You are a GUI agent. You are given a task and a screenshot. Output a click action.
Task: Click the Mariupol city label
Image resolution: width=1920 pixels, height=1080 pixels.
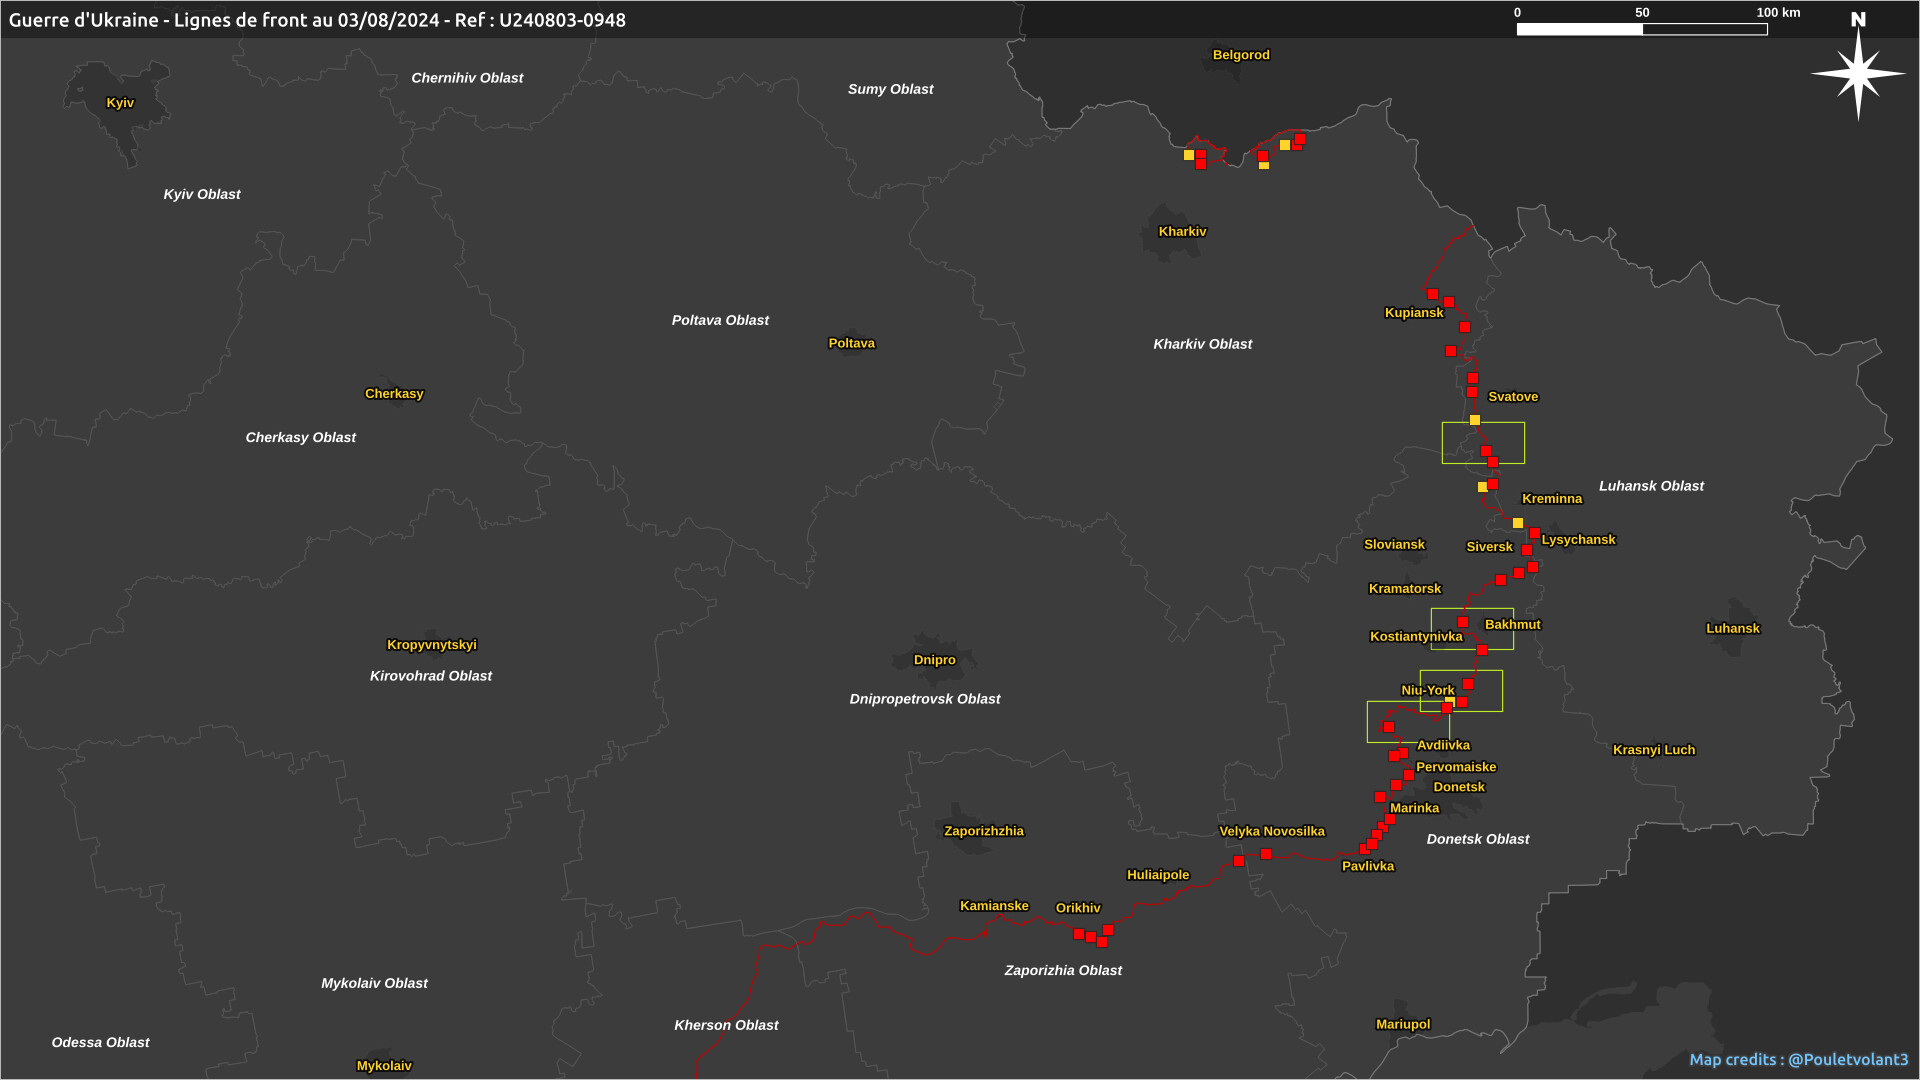click(x=1403, y=1024)
